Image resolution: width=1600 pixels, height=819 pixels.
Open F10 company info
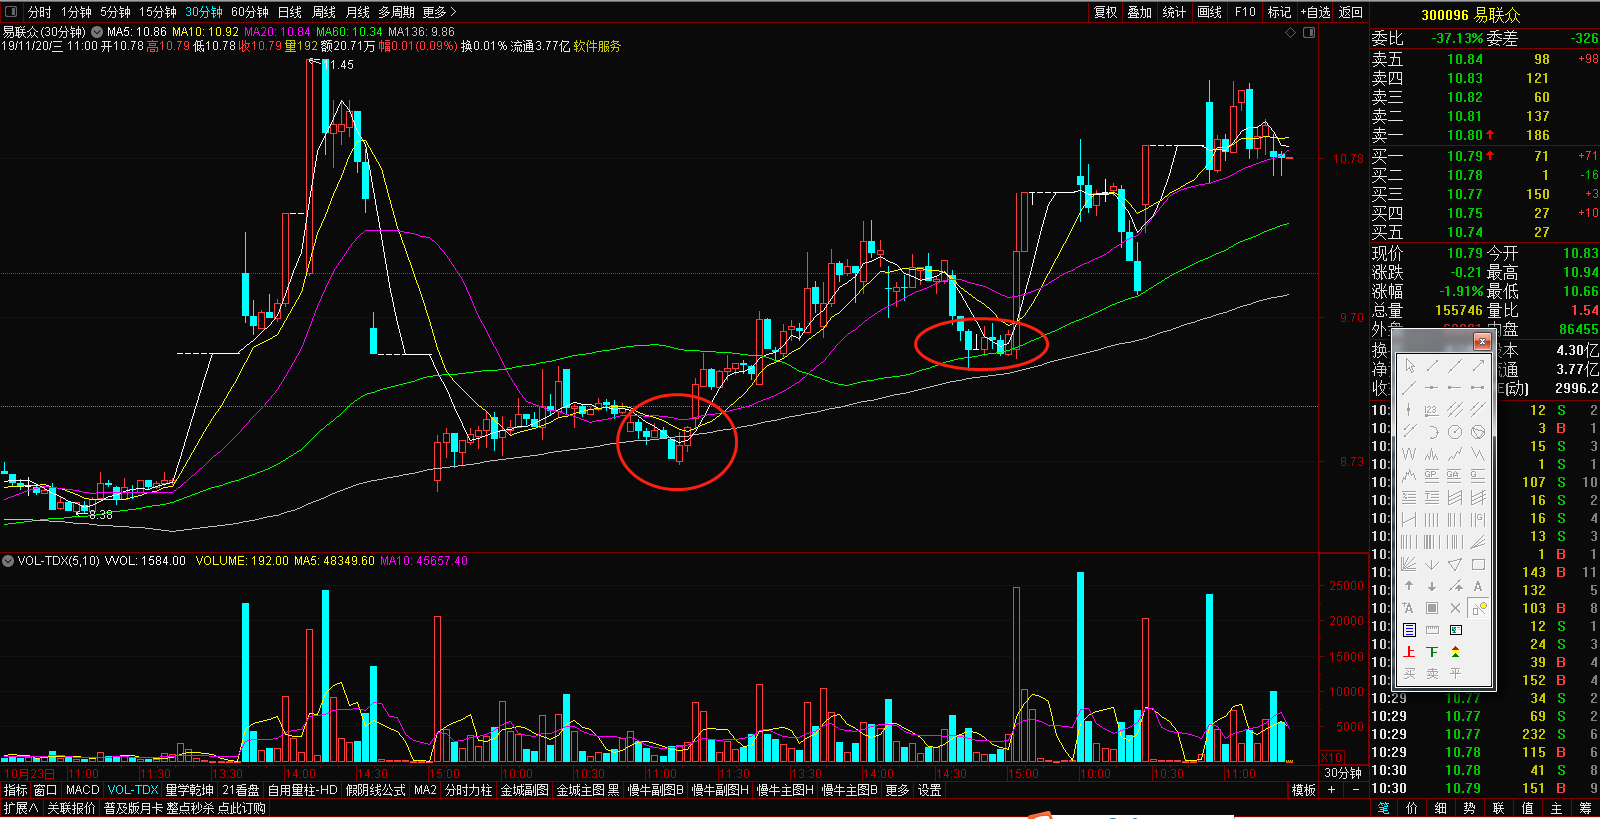(1245, 12)
